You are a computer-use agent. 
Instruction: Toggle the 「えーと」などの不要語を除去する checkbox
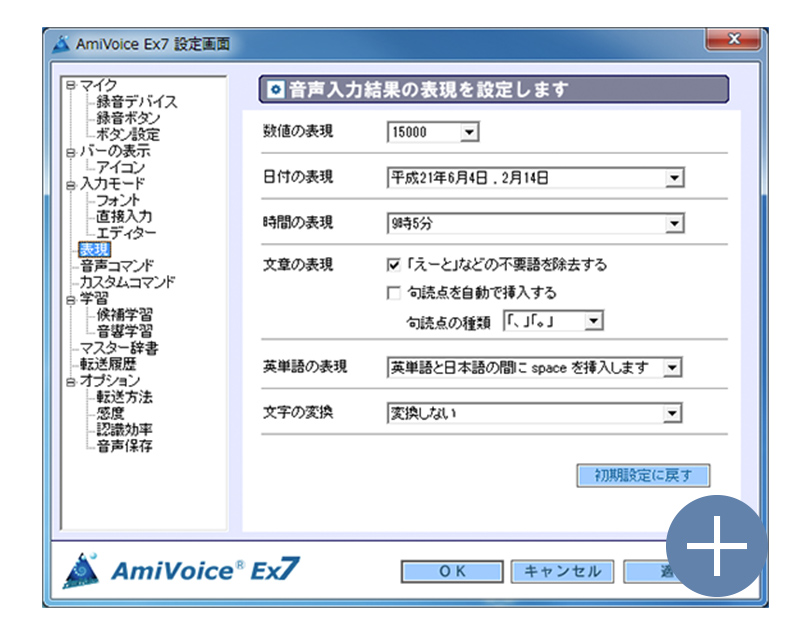point(394,265)
